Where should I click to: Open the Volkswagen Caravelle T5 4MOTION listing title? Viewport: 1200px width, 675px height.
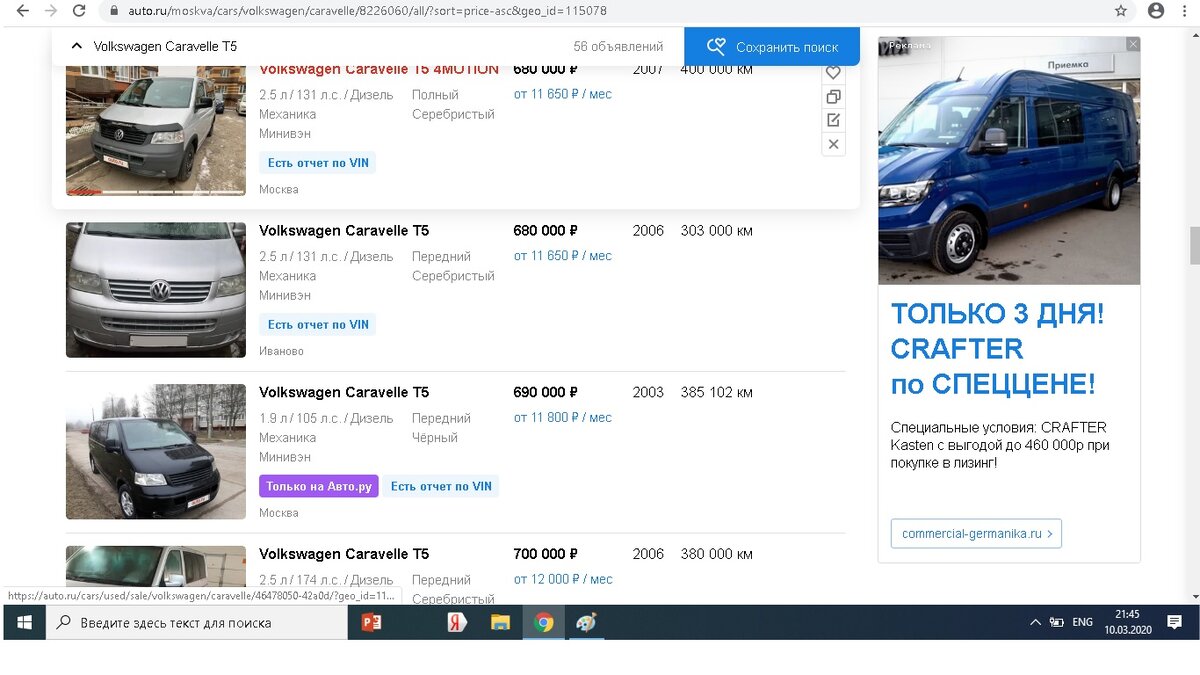tap(379, 70)
